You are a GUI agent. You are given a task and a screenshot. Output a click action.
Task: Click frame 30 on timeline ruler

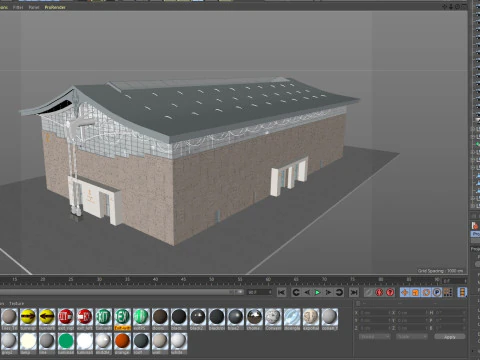(99, 279)
